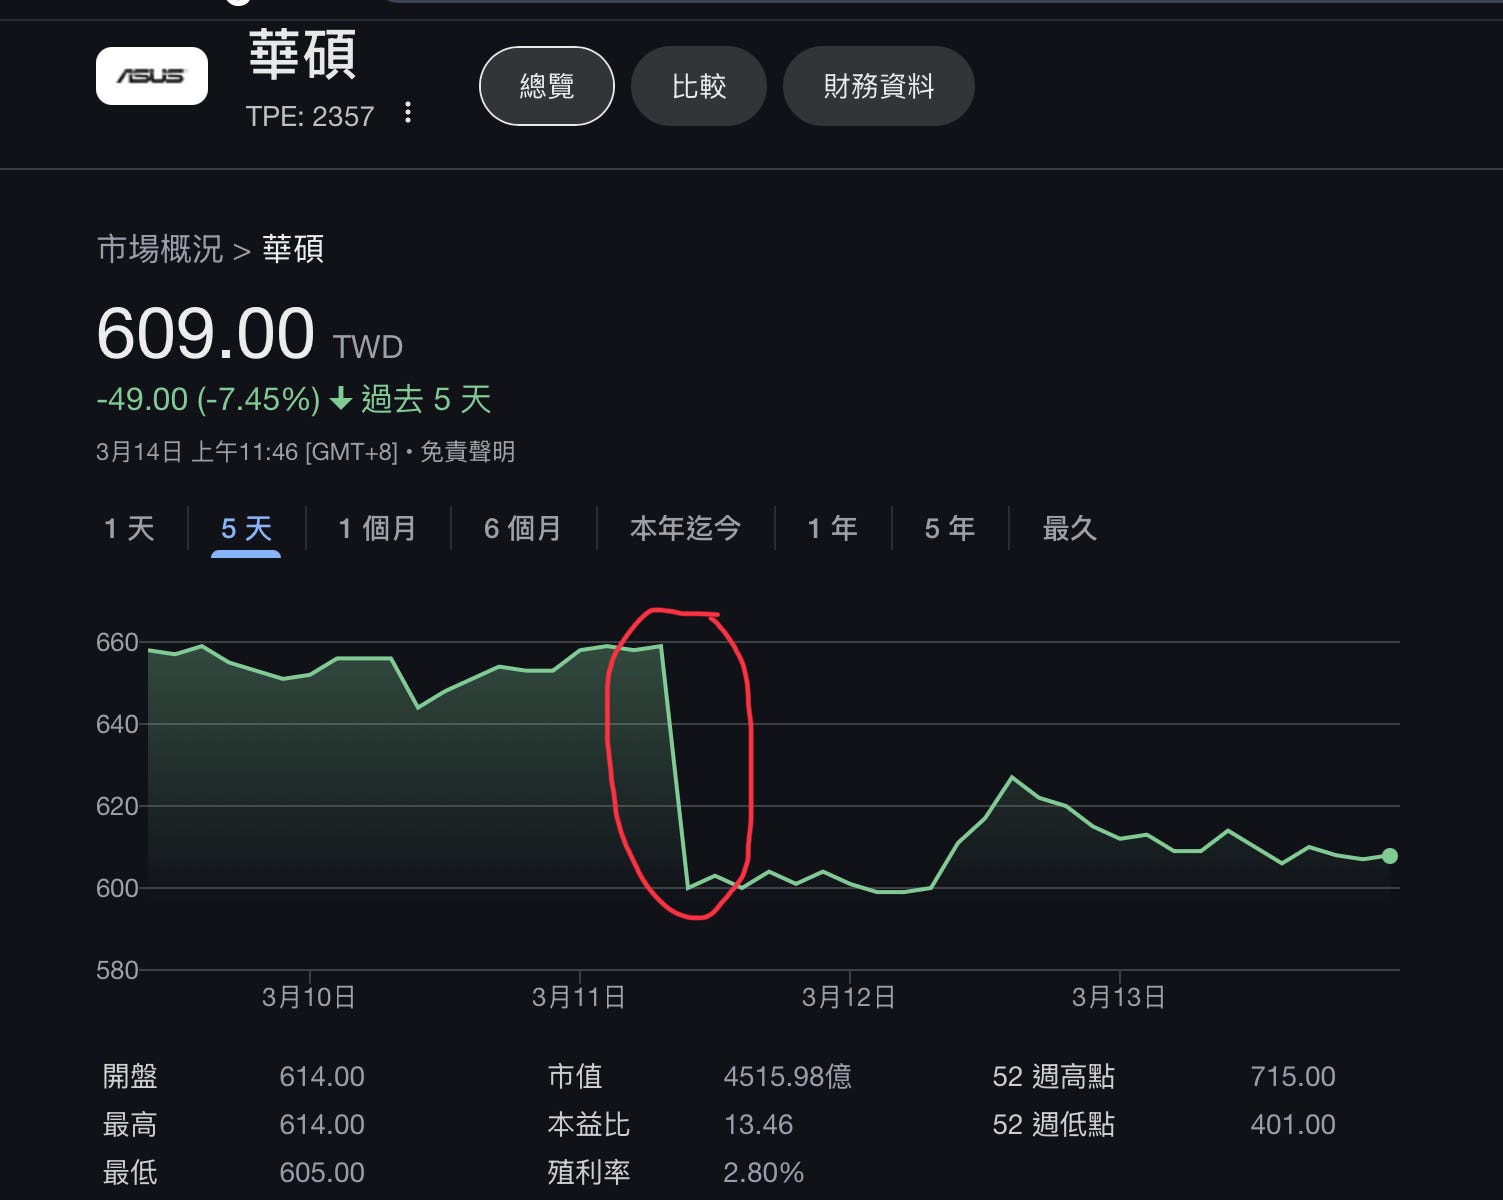The height and width of the screenshot is (1200, 1503).
Task: Show the 1 年 chart range
Action: click(833, 528)
